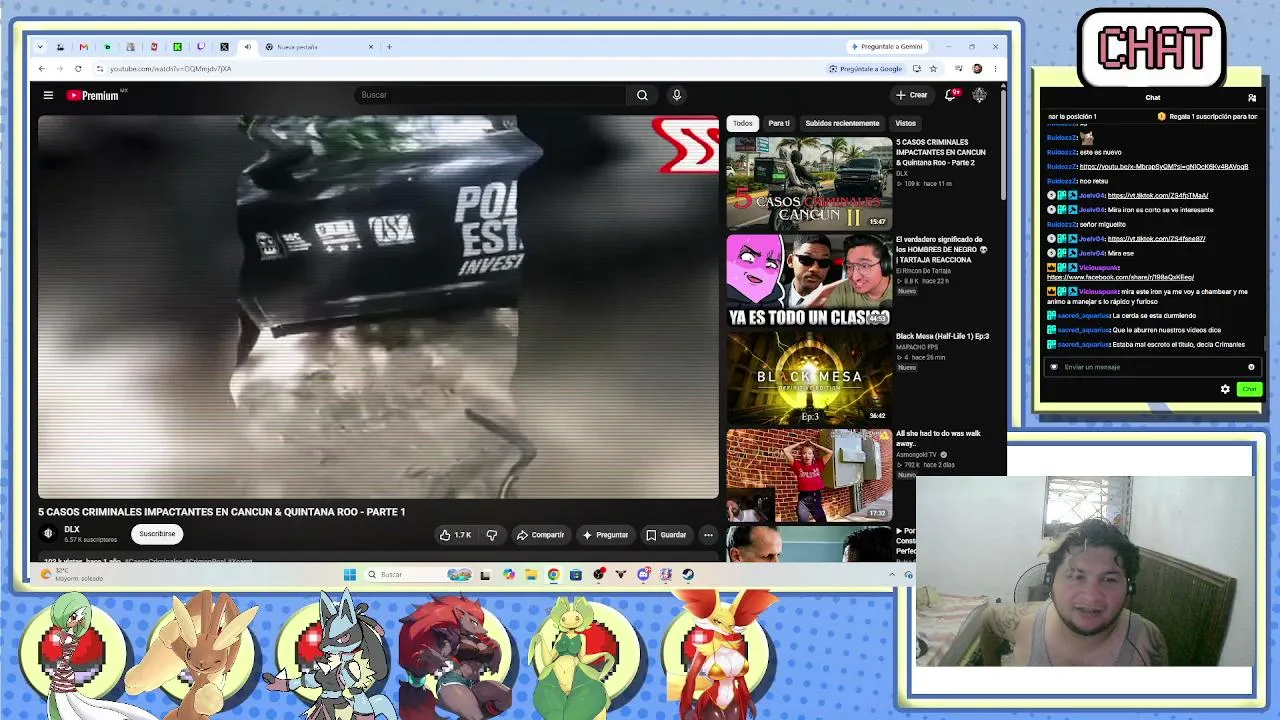Open Steam from the taskbar

pyautogui.click(x=688, y=575)
